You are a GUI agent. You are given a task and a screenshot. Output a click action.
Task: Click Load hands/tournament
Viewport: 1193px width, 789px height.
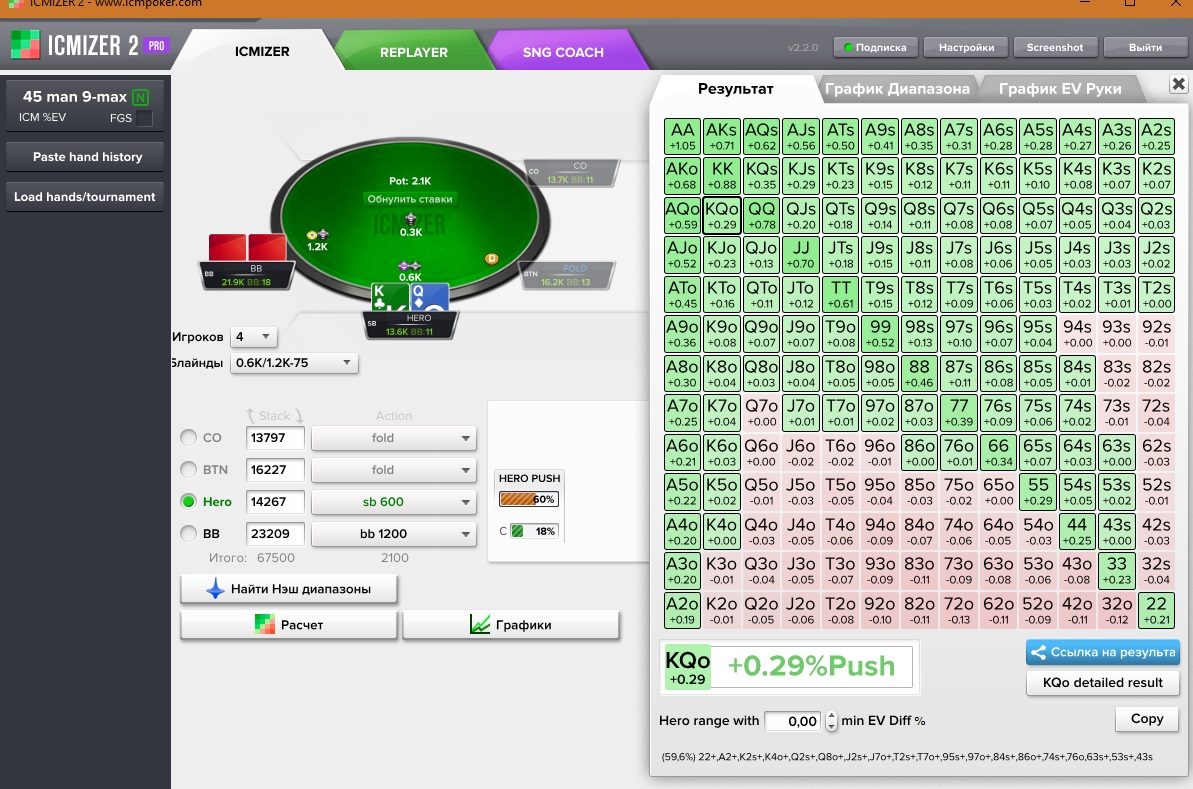(x=85, y=197)
